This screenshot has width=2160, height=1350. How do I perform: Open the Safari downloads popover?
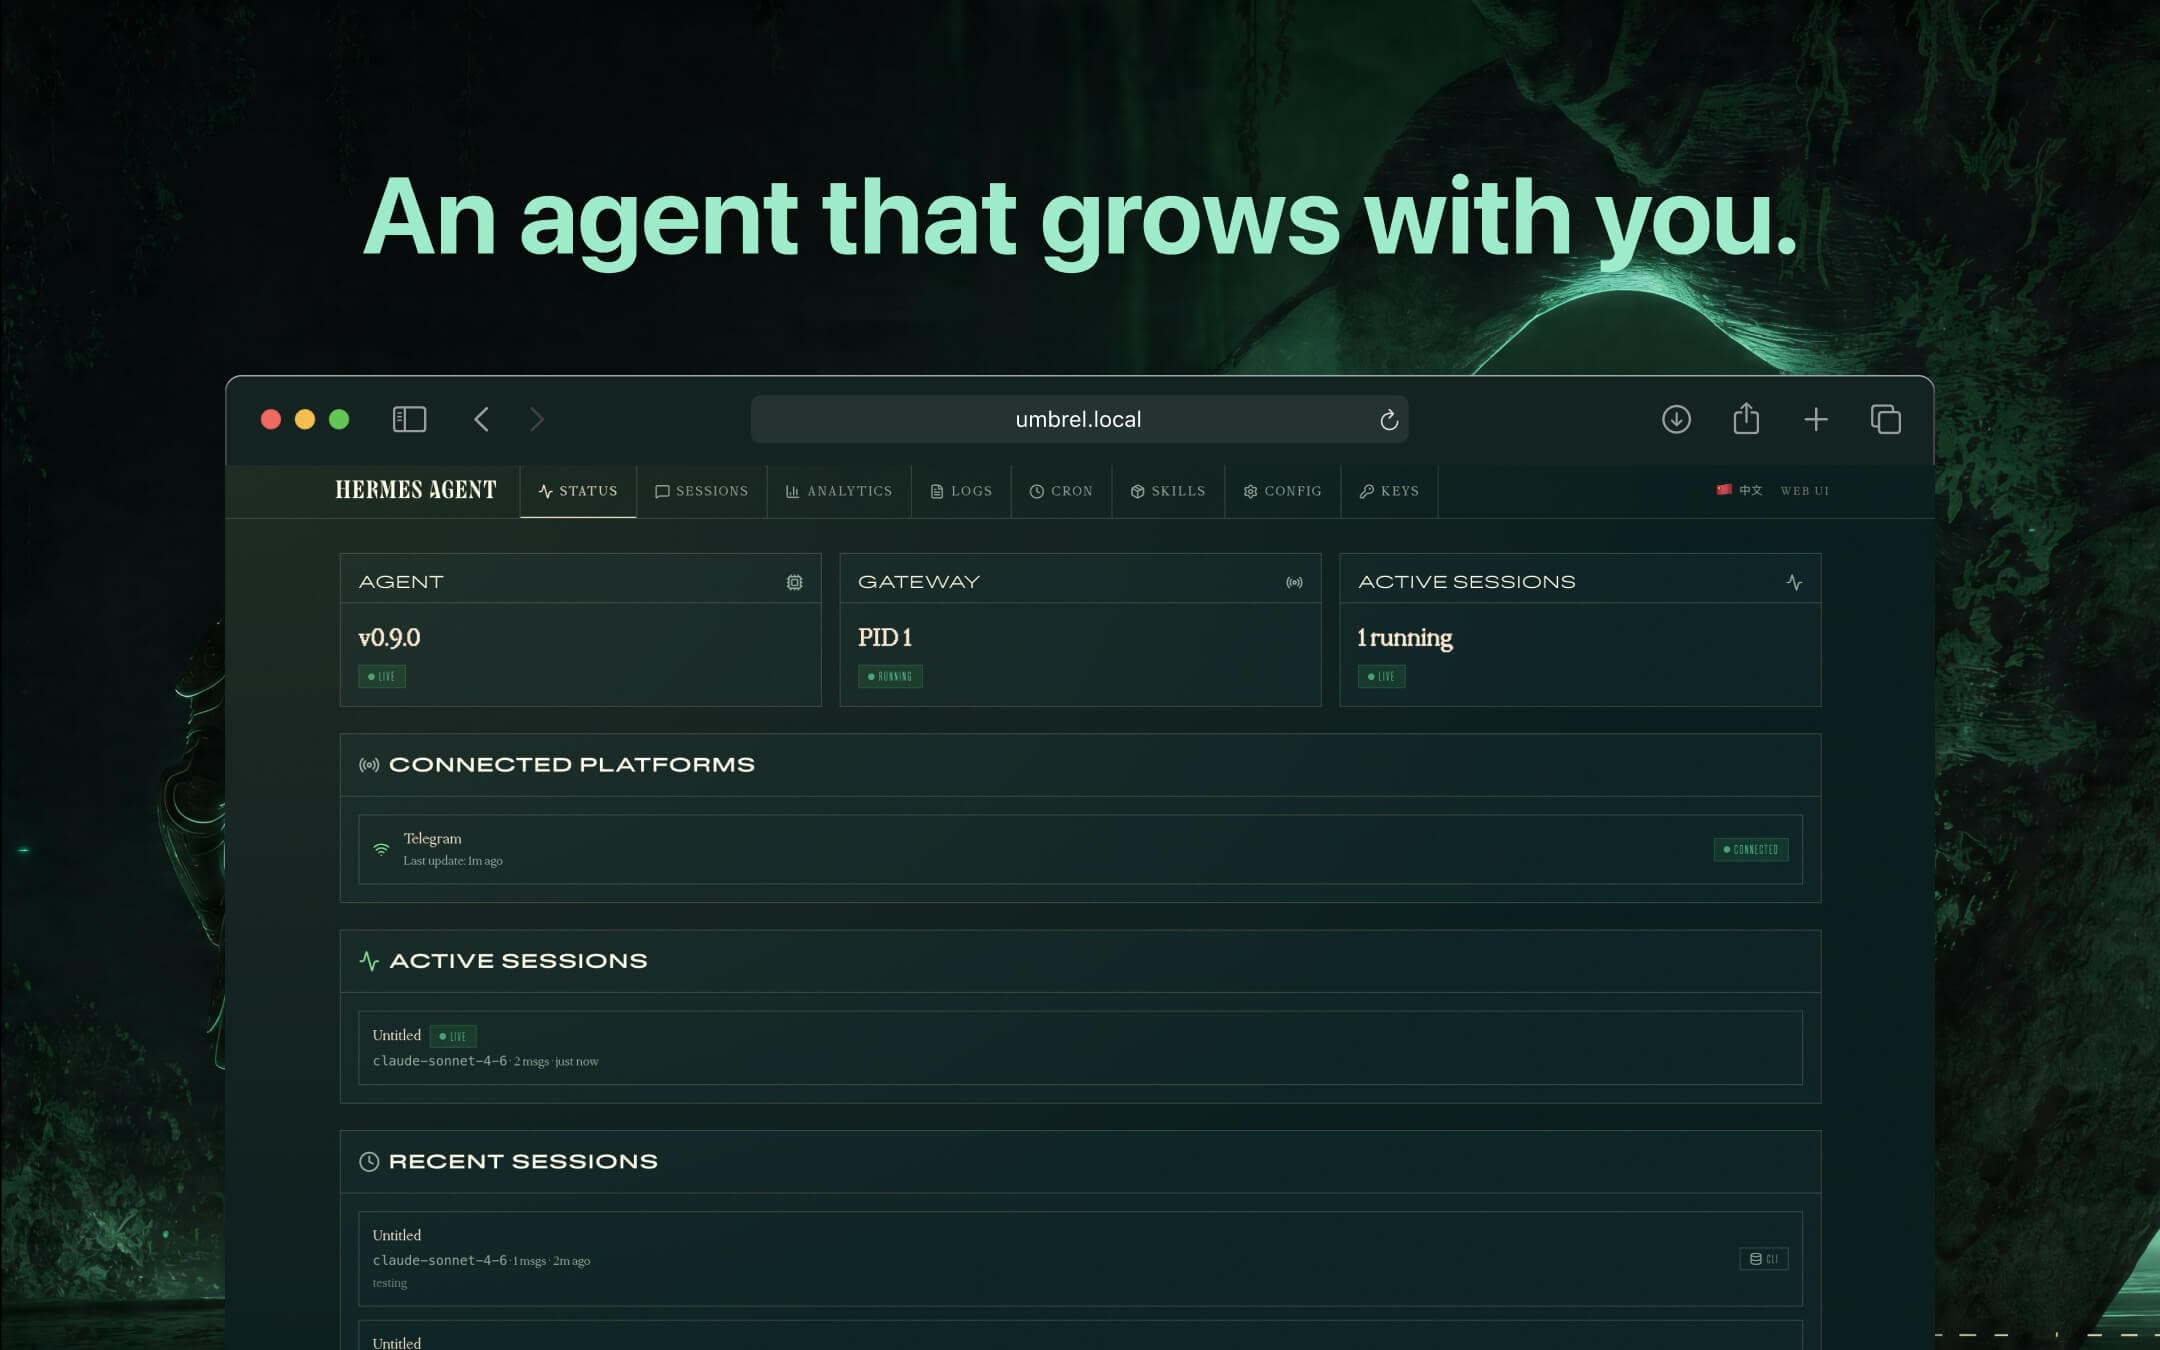tap(1677, 419)
